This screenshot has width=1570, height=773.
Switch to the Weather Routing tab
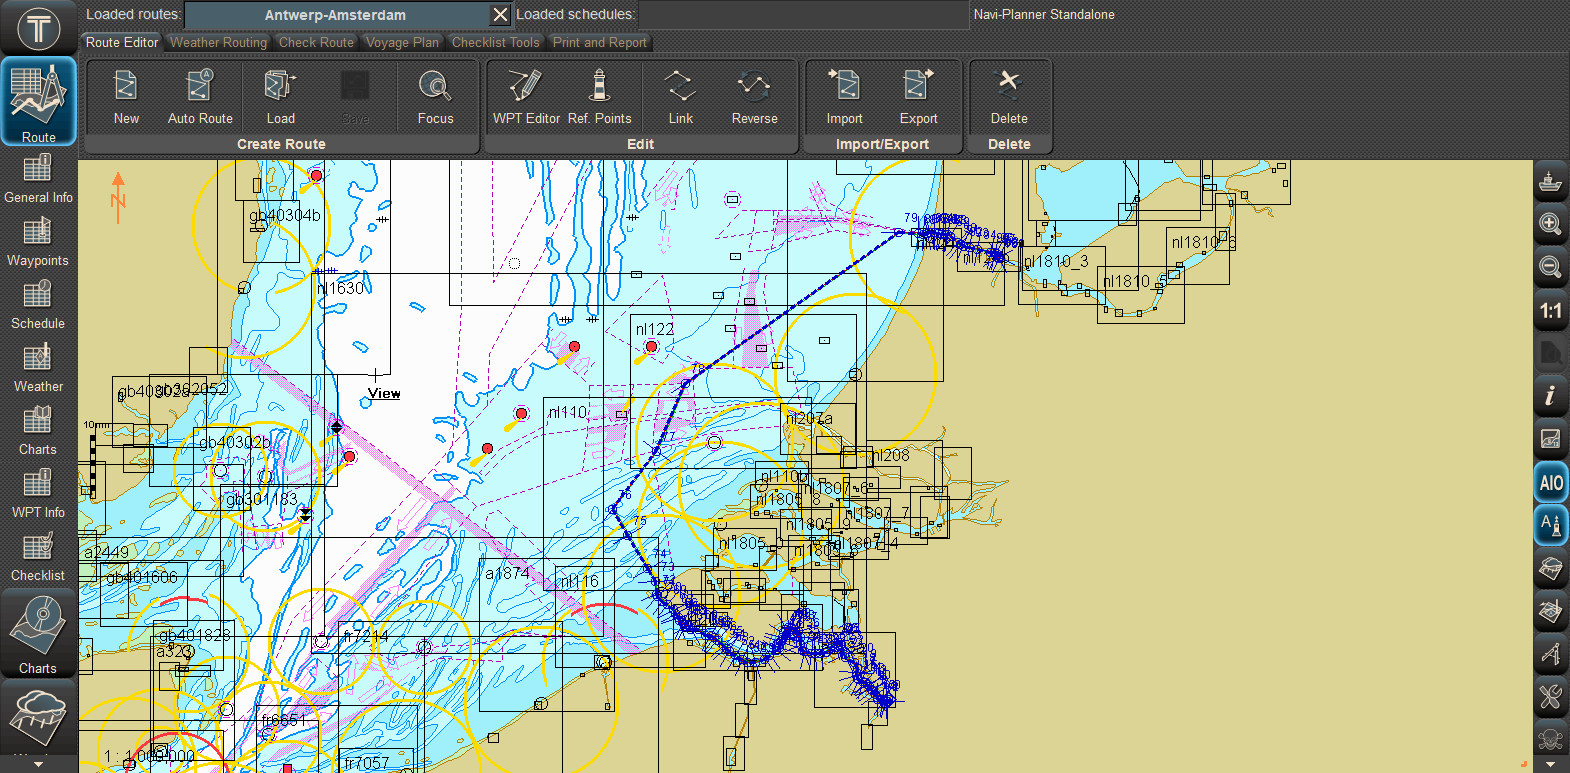(218, 42)
